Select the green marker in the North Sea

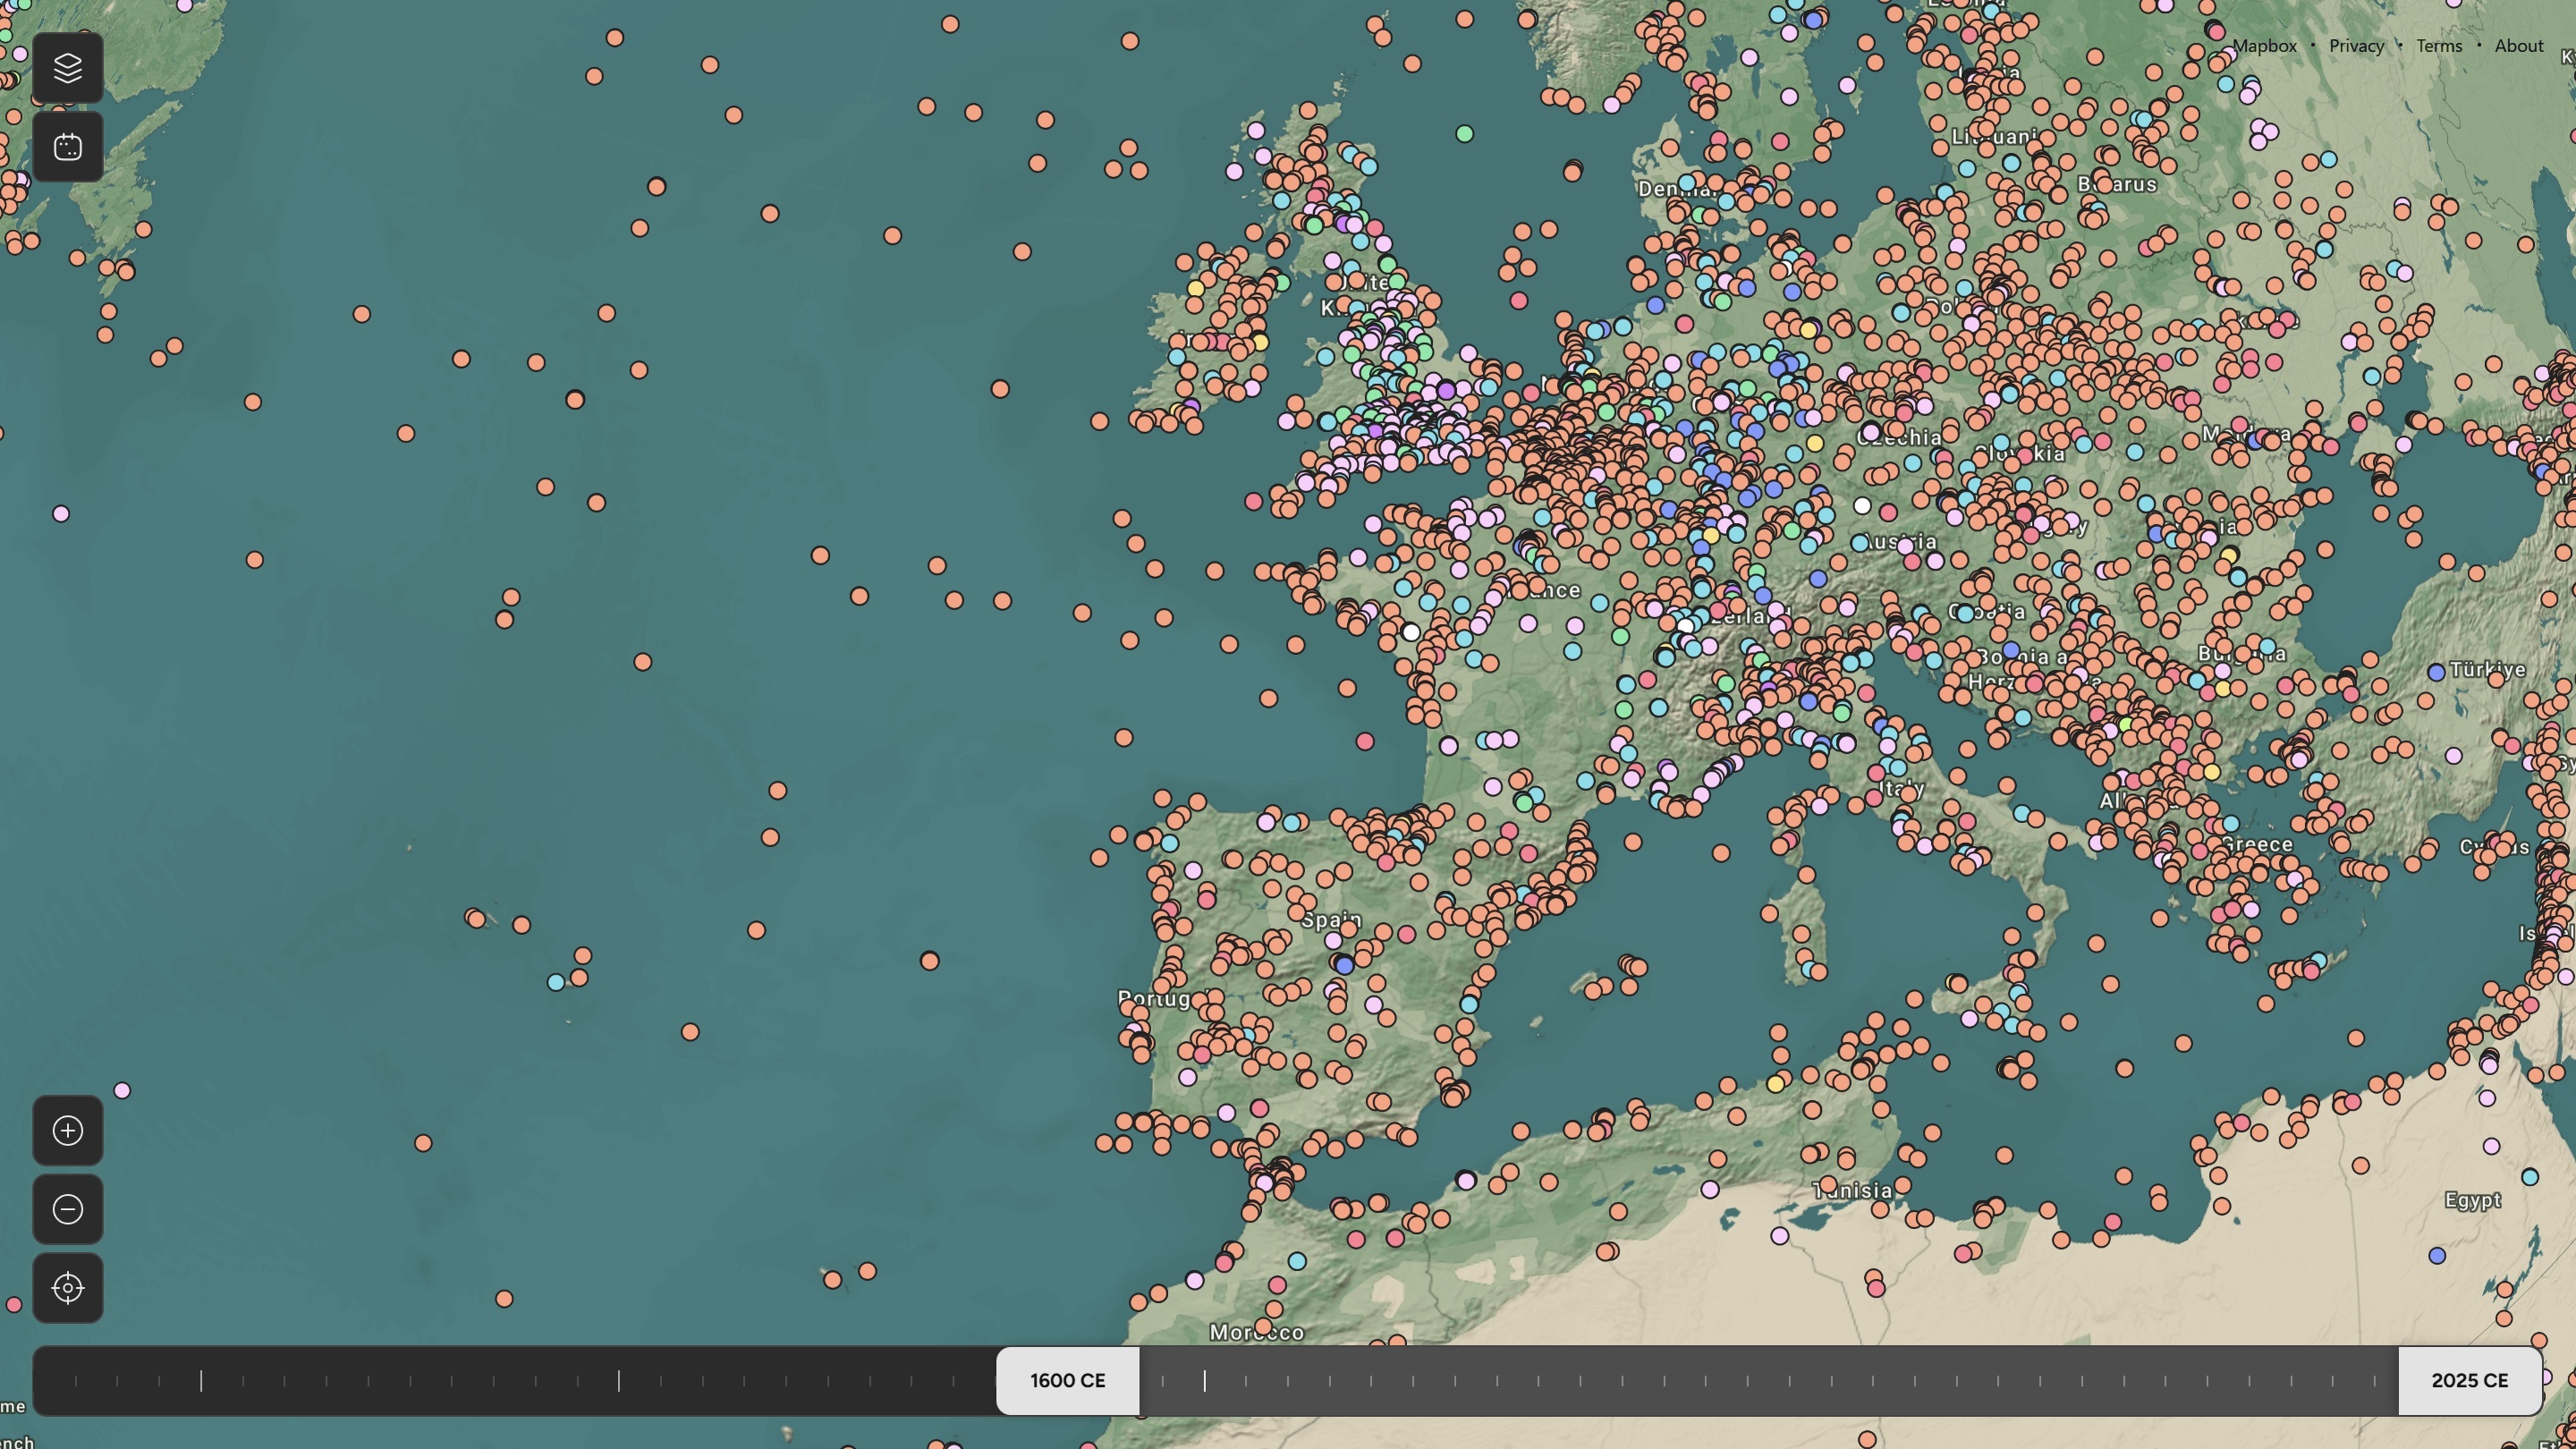tap(1464, 133)
